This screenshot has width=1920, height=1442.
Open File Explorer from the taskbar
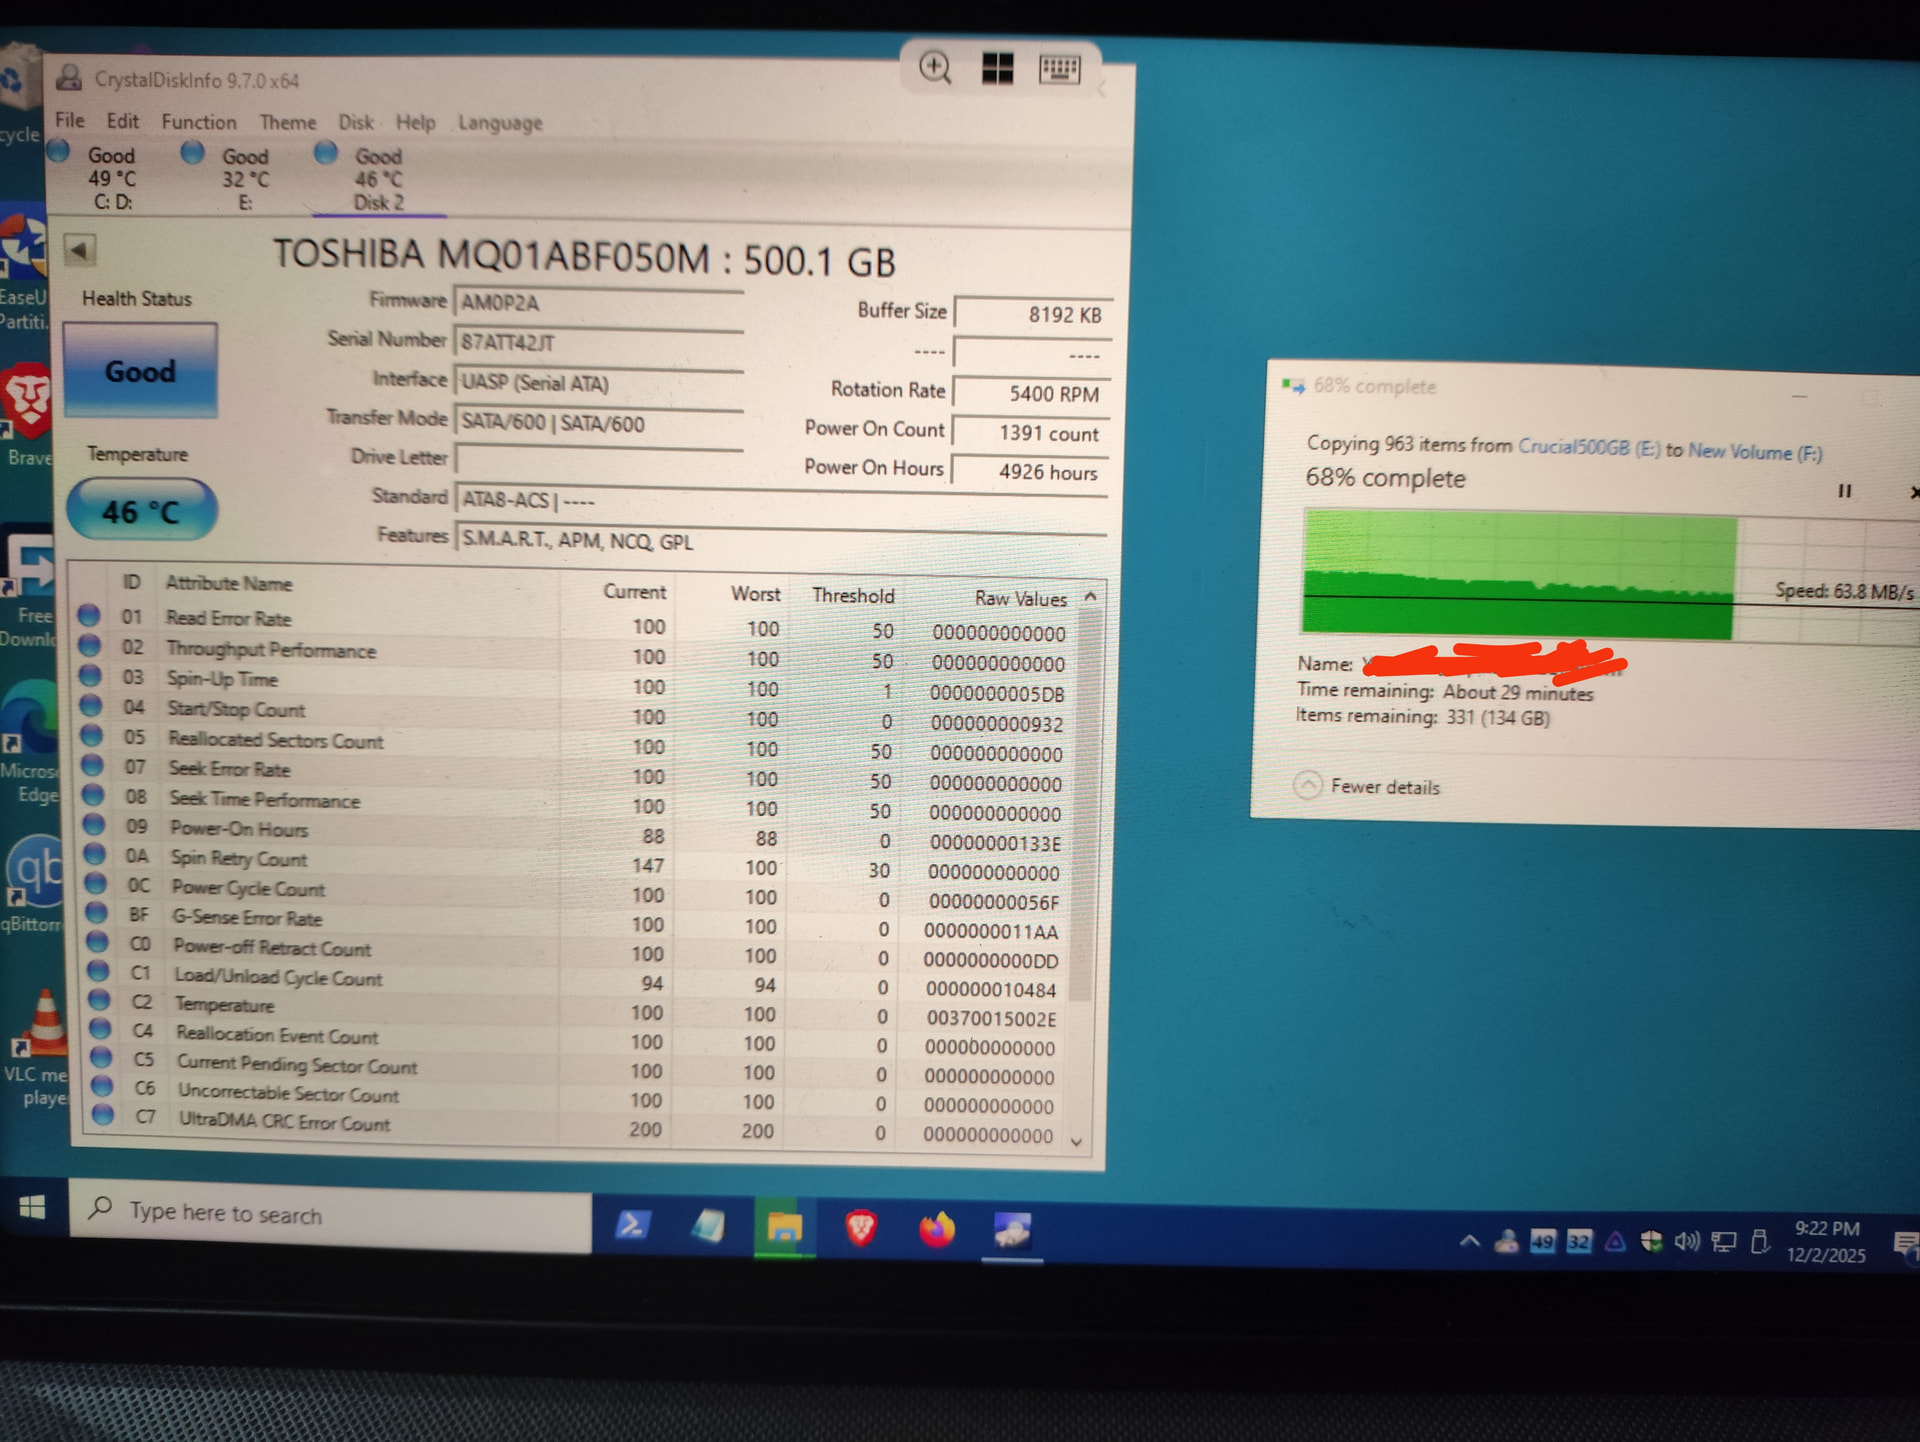pyautogui.click(x=784, y=1227)
